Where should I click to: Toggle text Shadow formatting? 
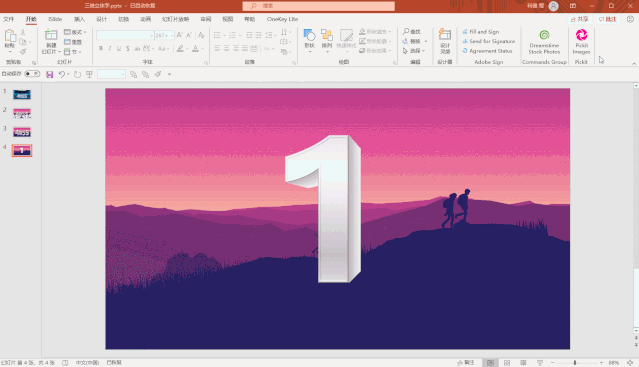tap(128, 48)
